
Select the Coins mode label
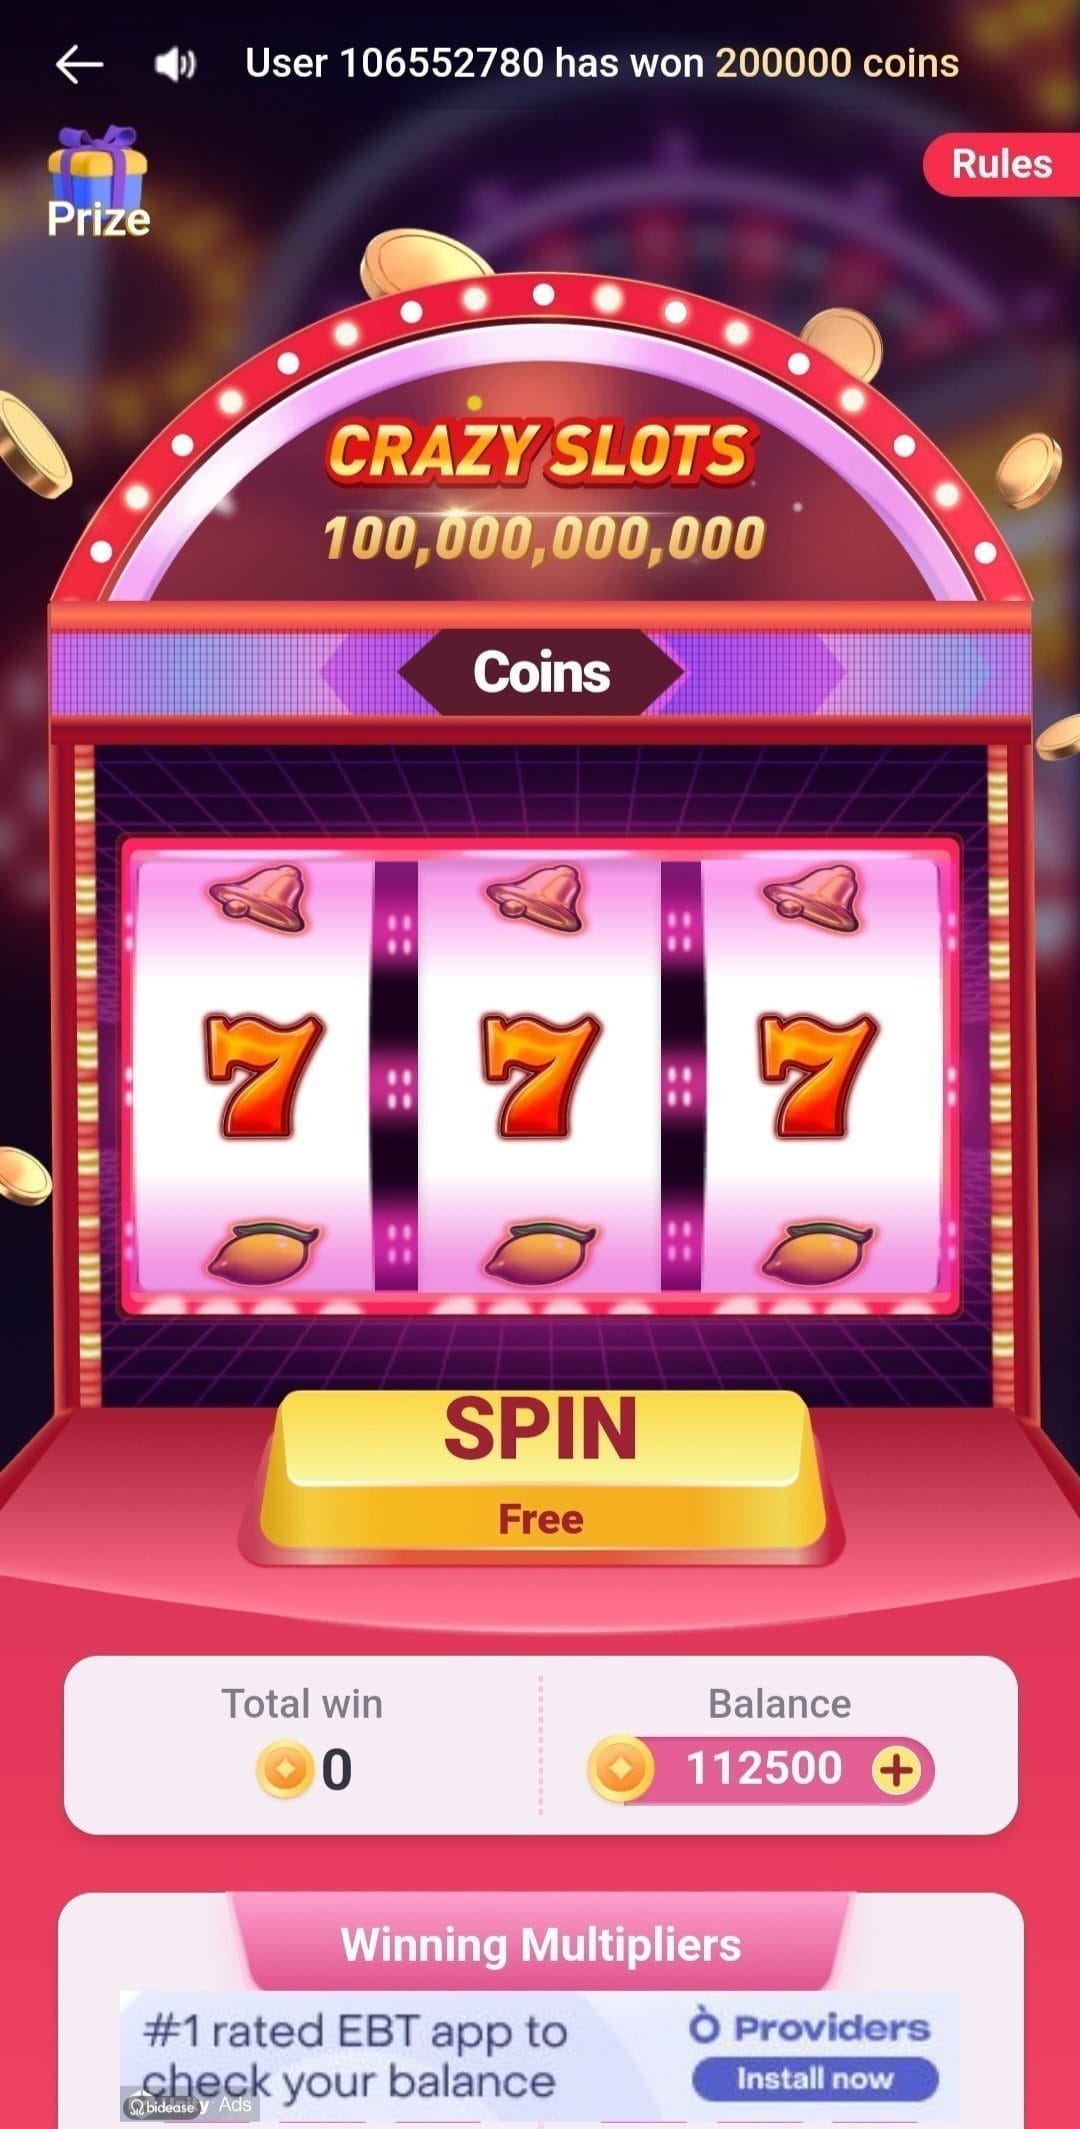tap(541, 672)
